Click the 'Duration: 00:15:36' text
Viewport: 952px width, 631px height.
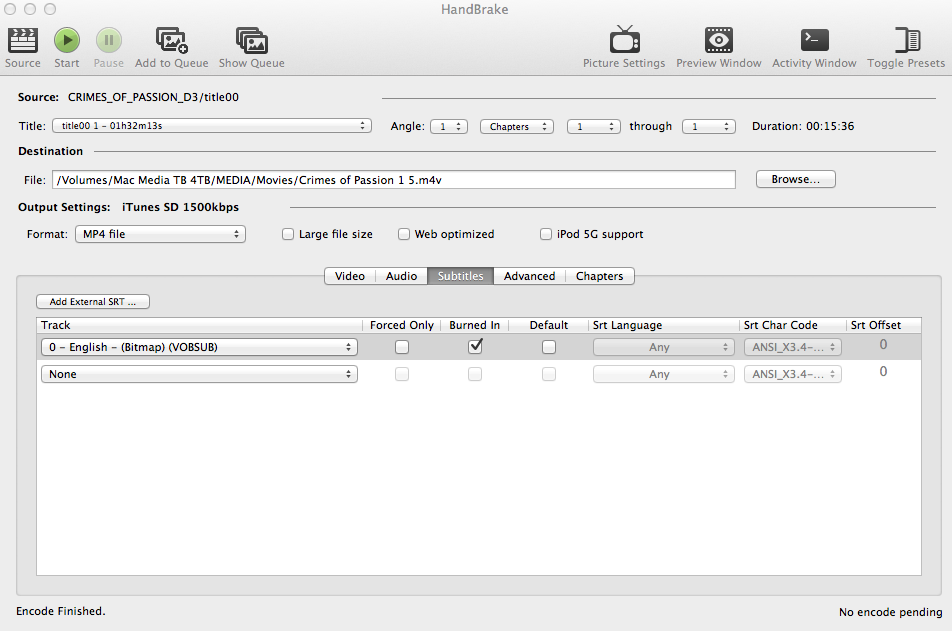(803, 126)
